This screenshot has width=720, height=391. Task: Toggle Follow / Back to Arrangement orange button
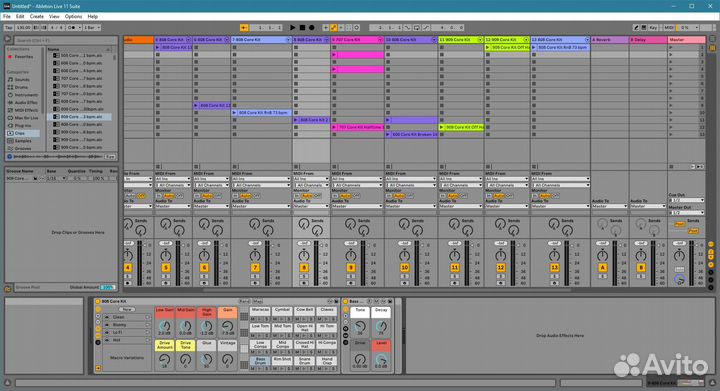[x=244, y=28]
